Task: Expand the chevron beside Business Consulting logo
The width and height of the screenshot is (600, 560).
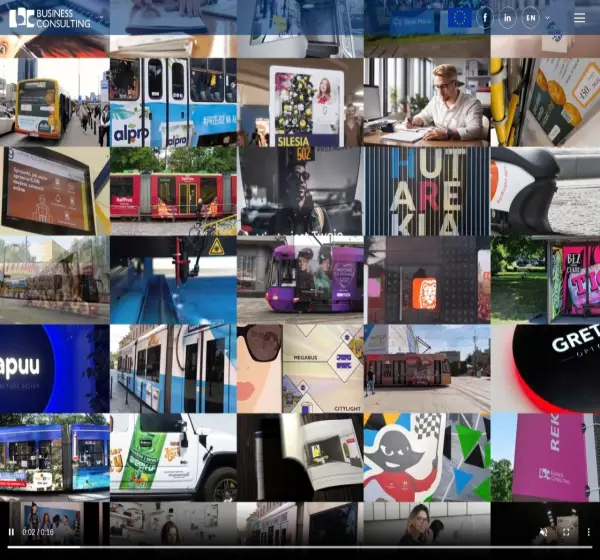Action: 101,17
